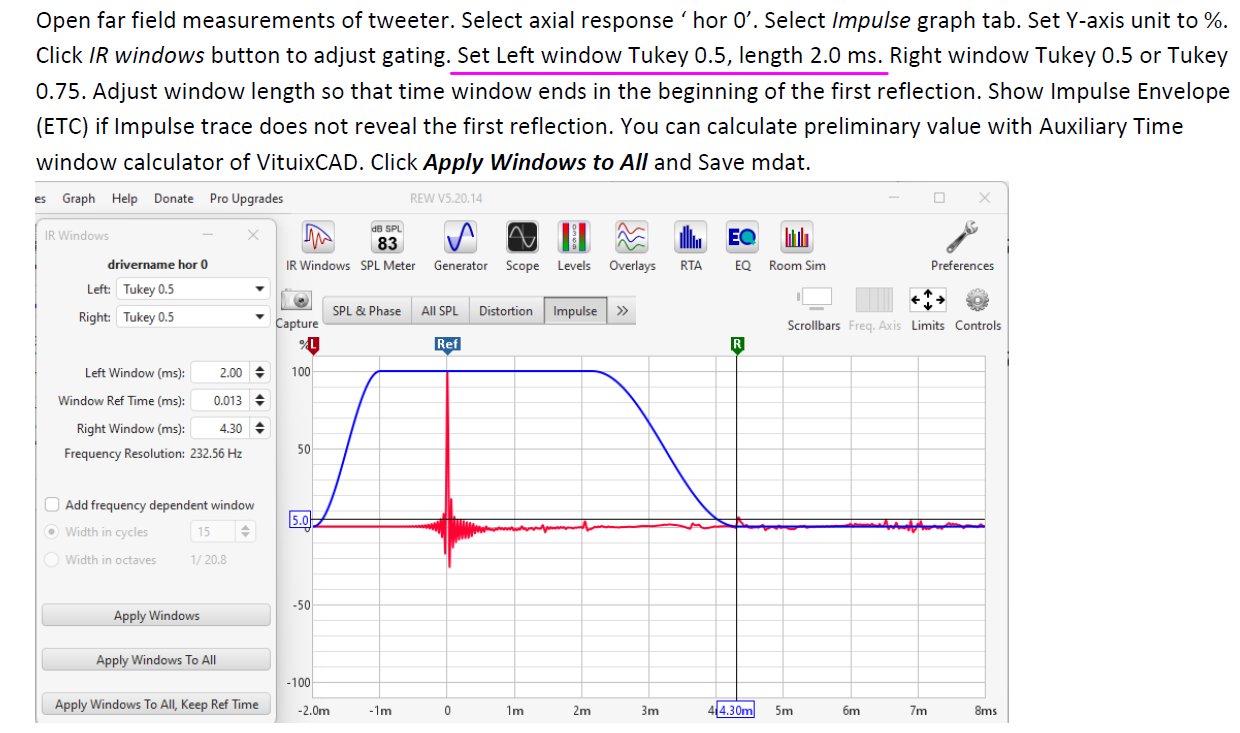Open Left window type dropdown Tukey 0.5

coord(194,289)
